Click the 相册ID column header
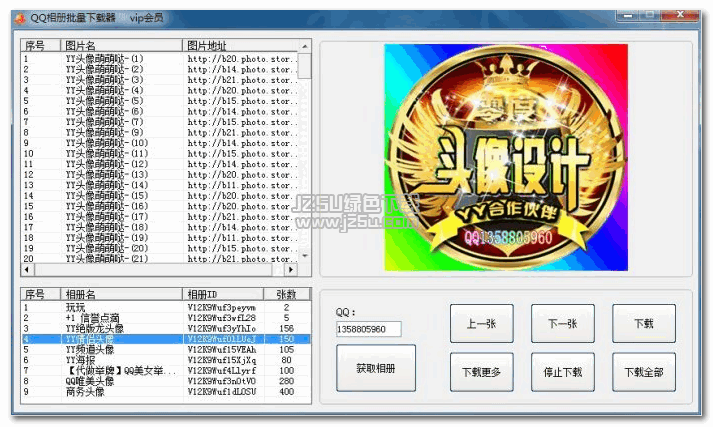 [x=223, y=294]
